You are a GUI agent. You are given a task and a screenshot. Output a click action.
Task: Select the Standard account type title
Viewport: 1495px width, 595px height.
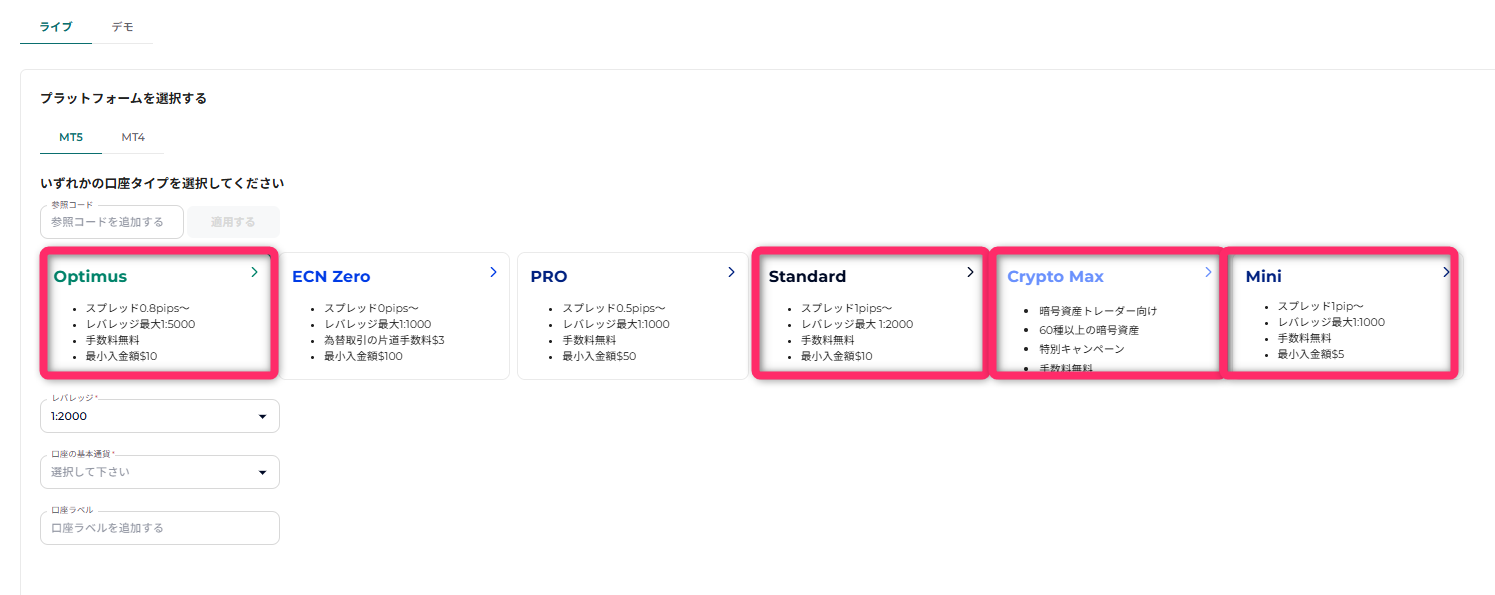[807, 277]
